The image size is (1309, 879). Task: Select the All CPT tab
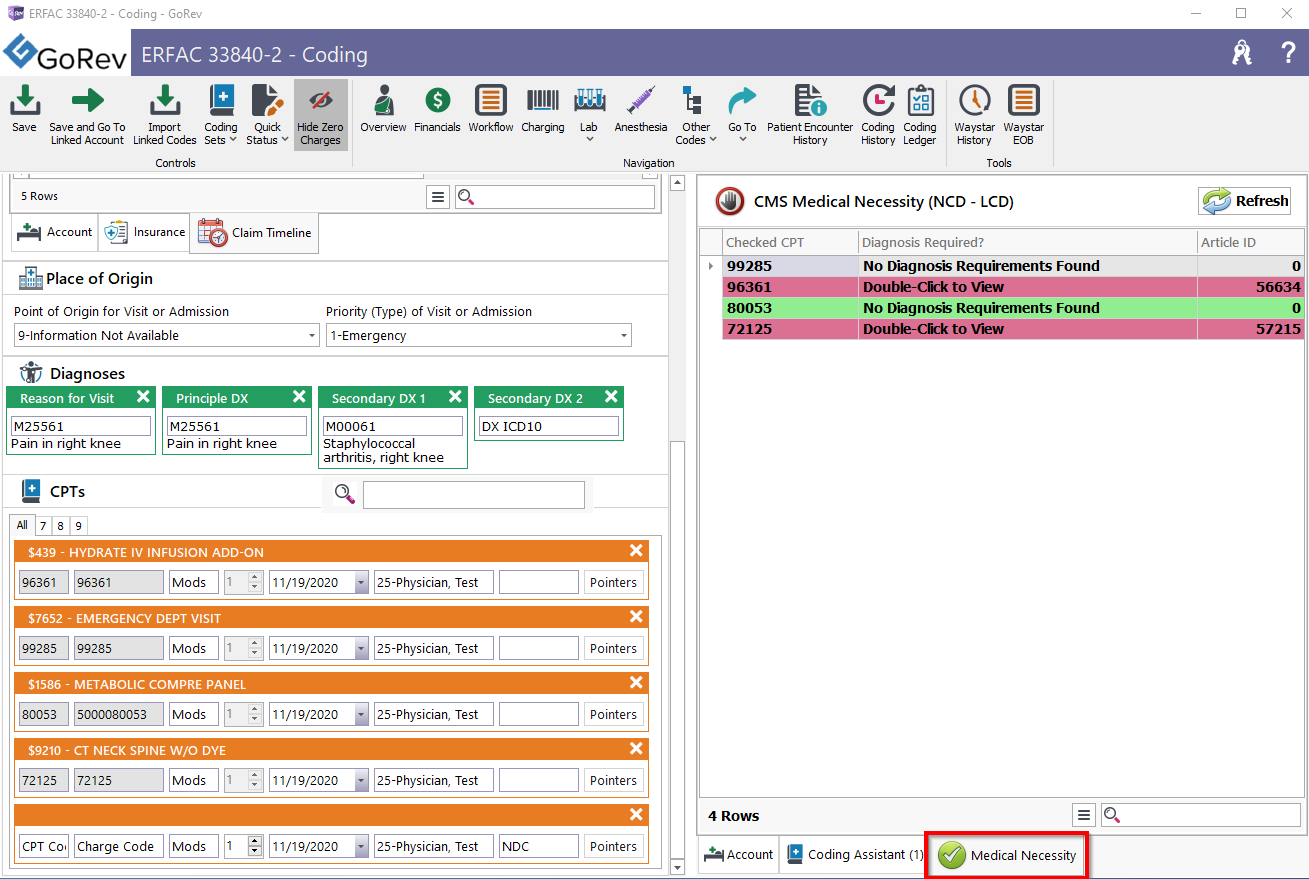pos(22,525)
